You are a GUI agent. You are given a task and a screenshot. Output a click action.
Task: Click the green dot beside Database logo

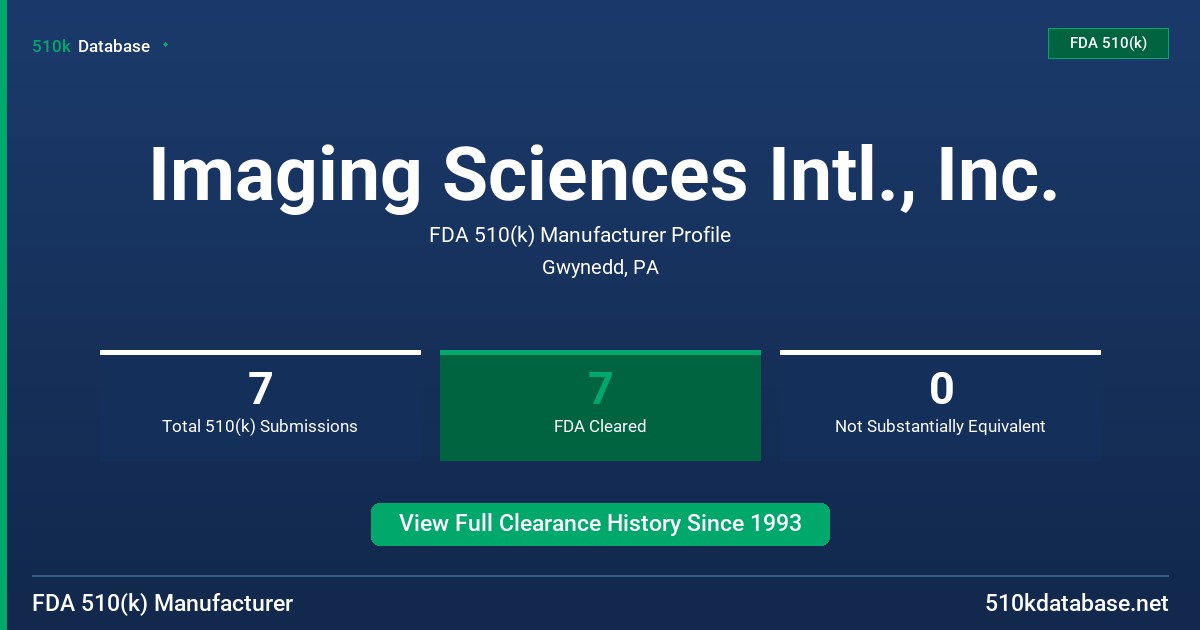pos(165,45)
